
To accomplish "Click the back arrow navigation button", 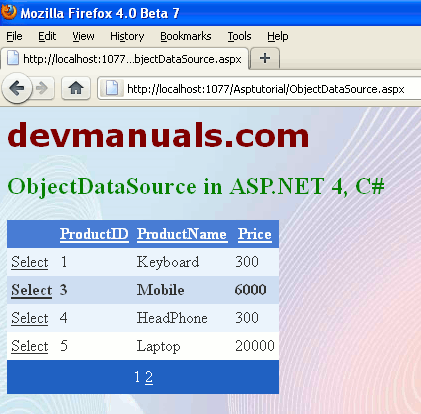I will [17, 88].
